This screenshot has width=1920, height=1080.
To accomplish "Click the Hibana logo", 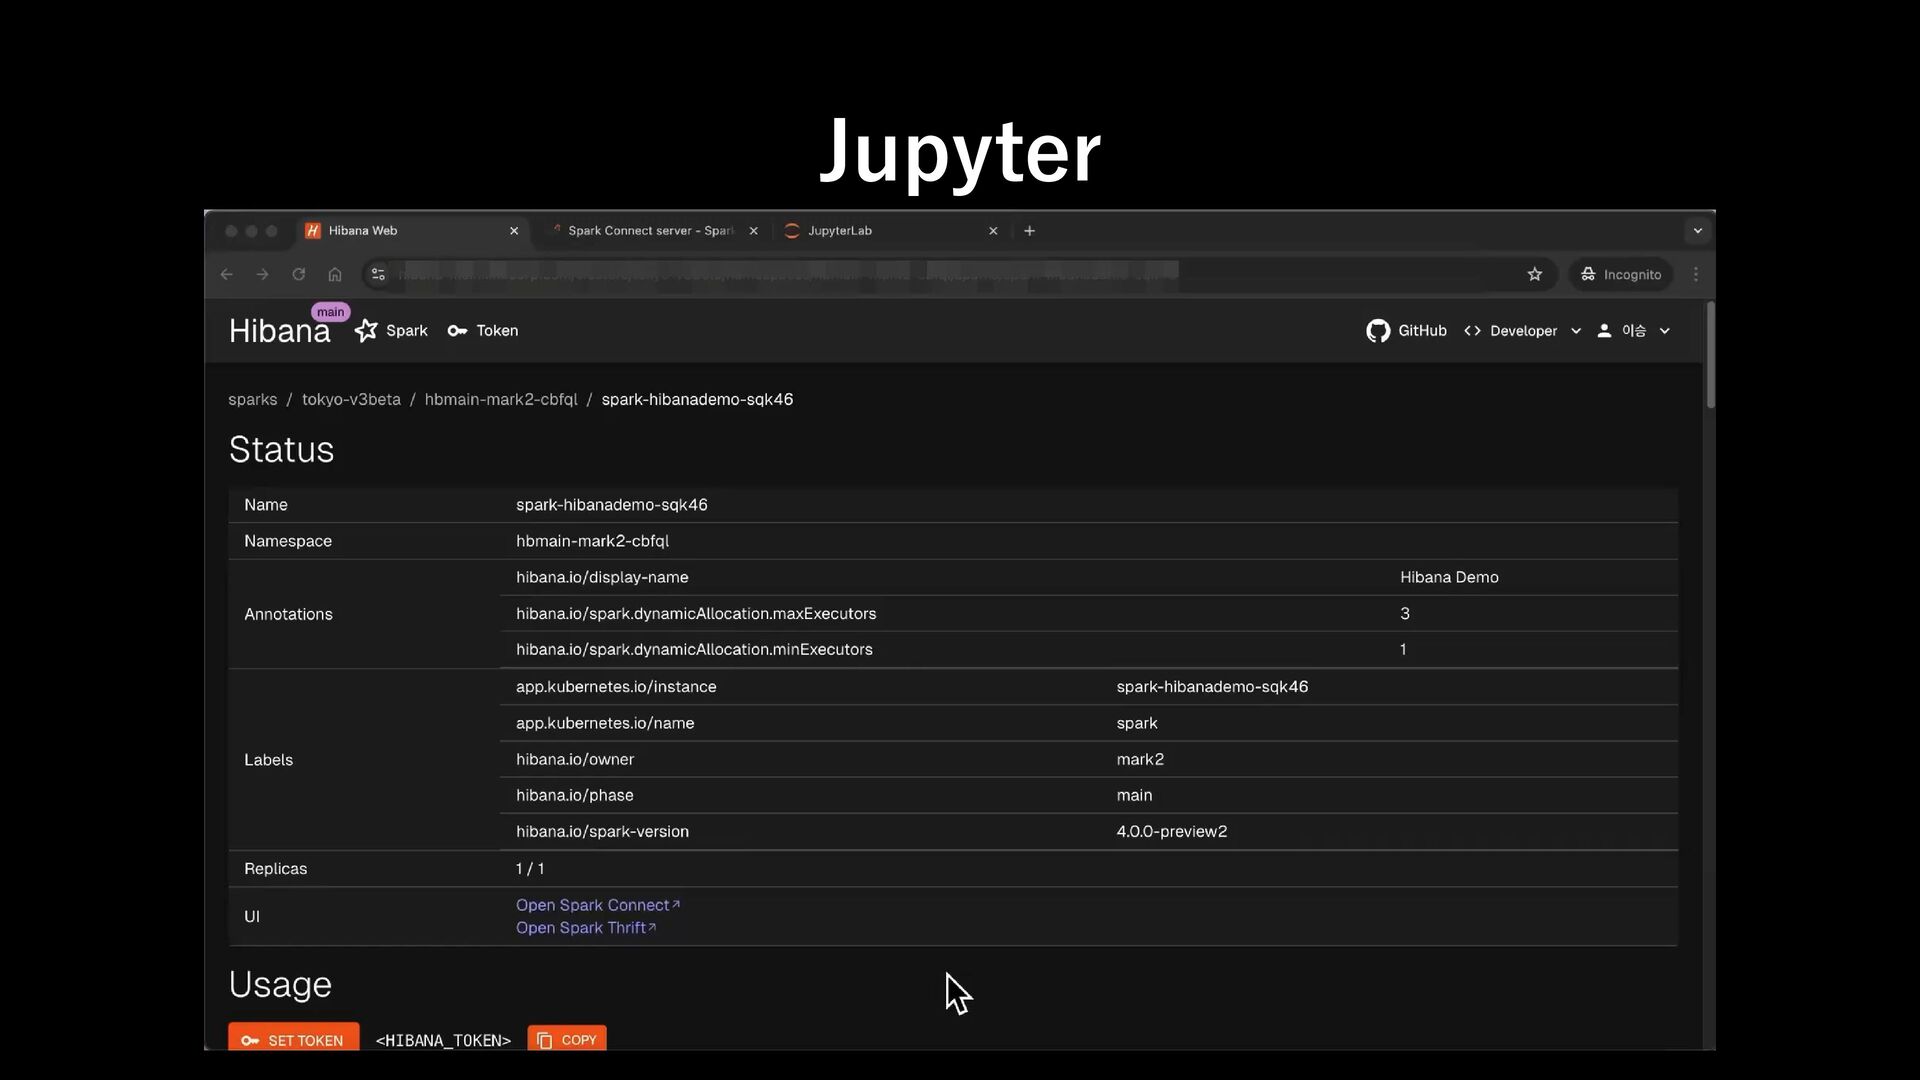I will 279,331.
